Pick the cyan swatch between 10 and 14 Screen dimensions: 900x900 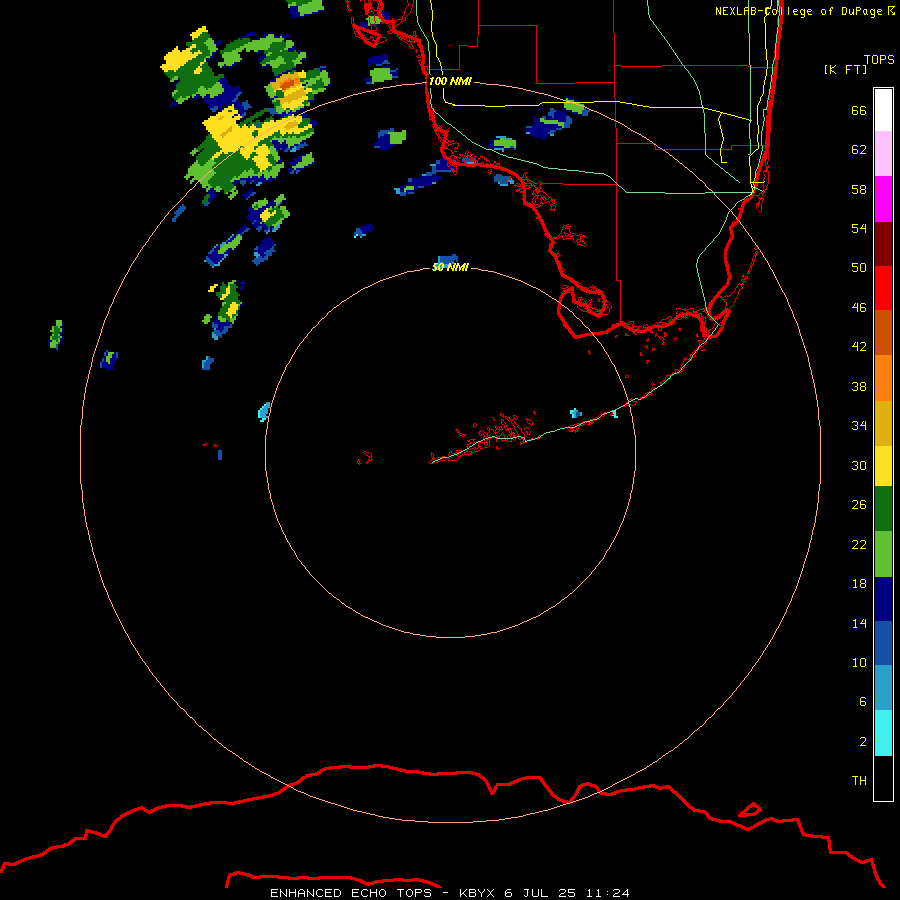coord(883,733)
